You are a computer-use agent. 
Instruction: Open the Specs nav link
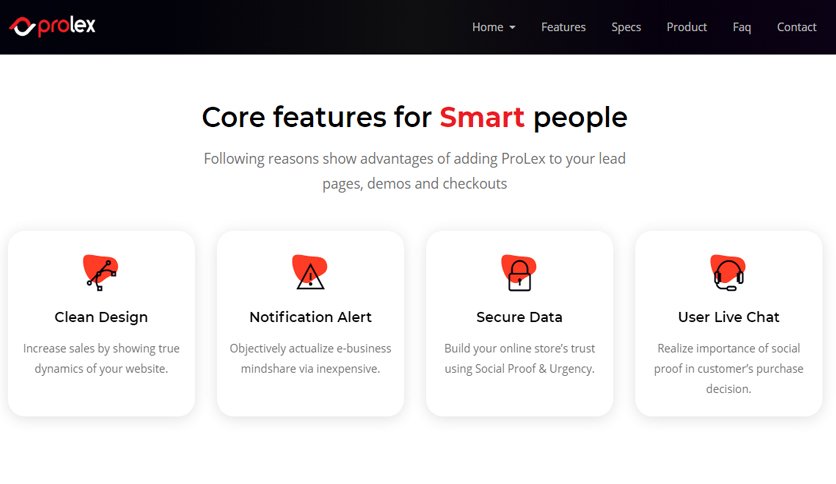pos(626,27)
